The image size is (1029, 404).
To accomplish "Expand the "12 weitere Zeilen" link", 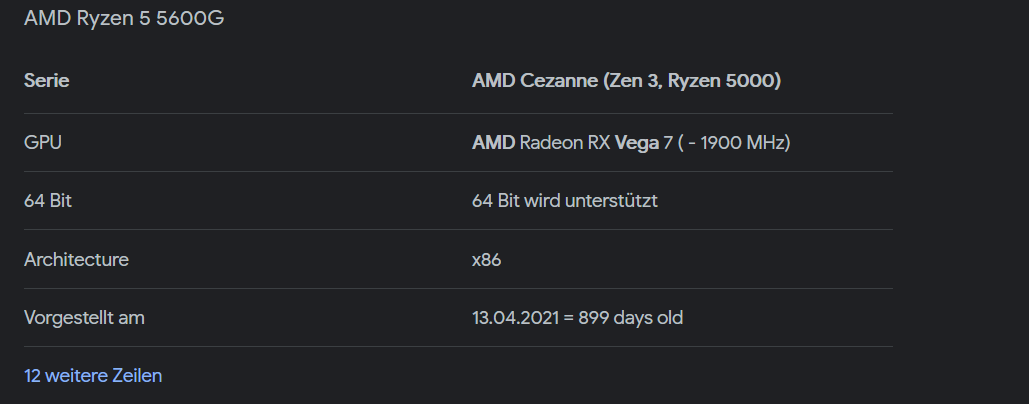I will tap(93, 376).
